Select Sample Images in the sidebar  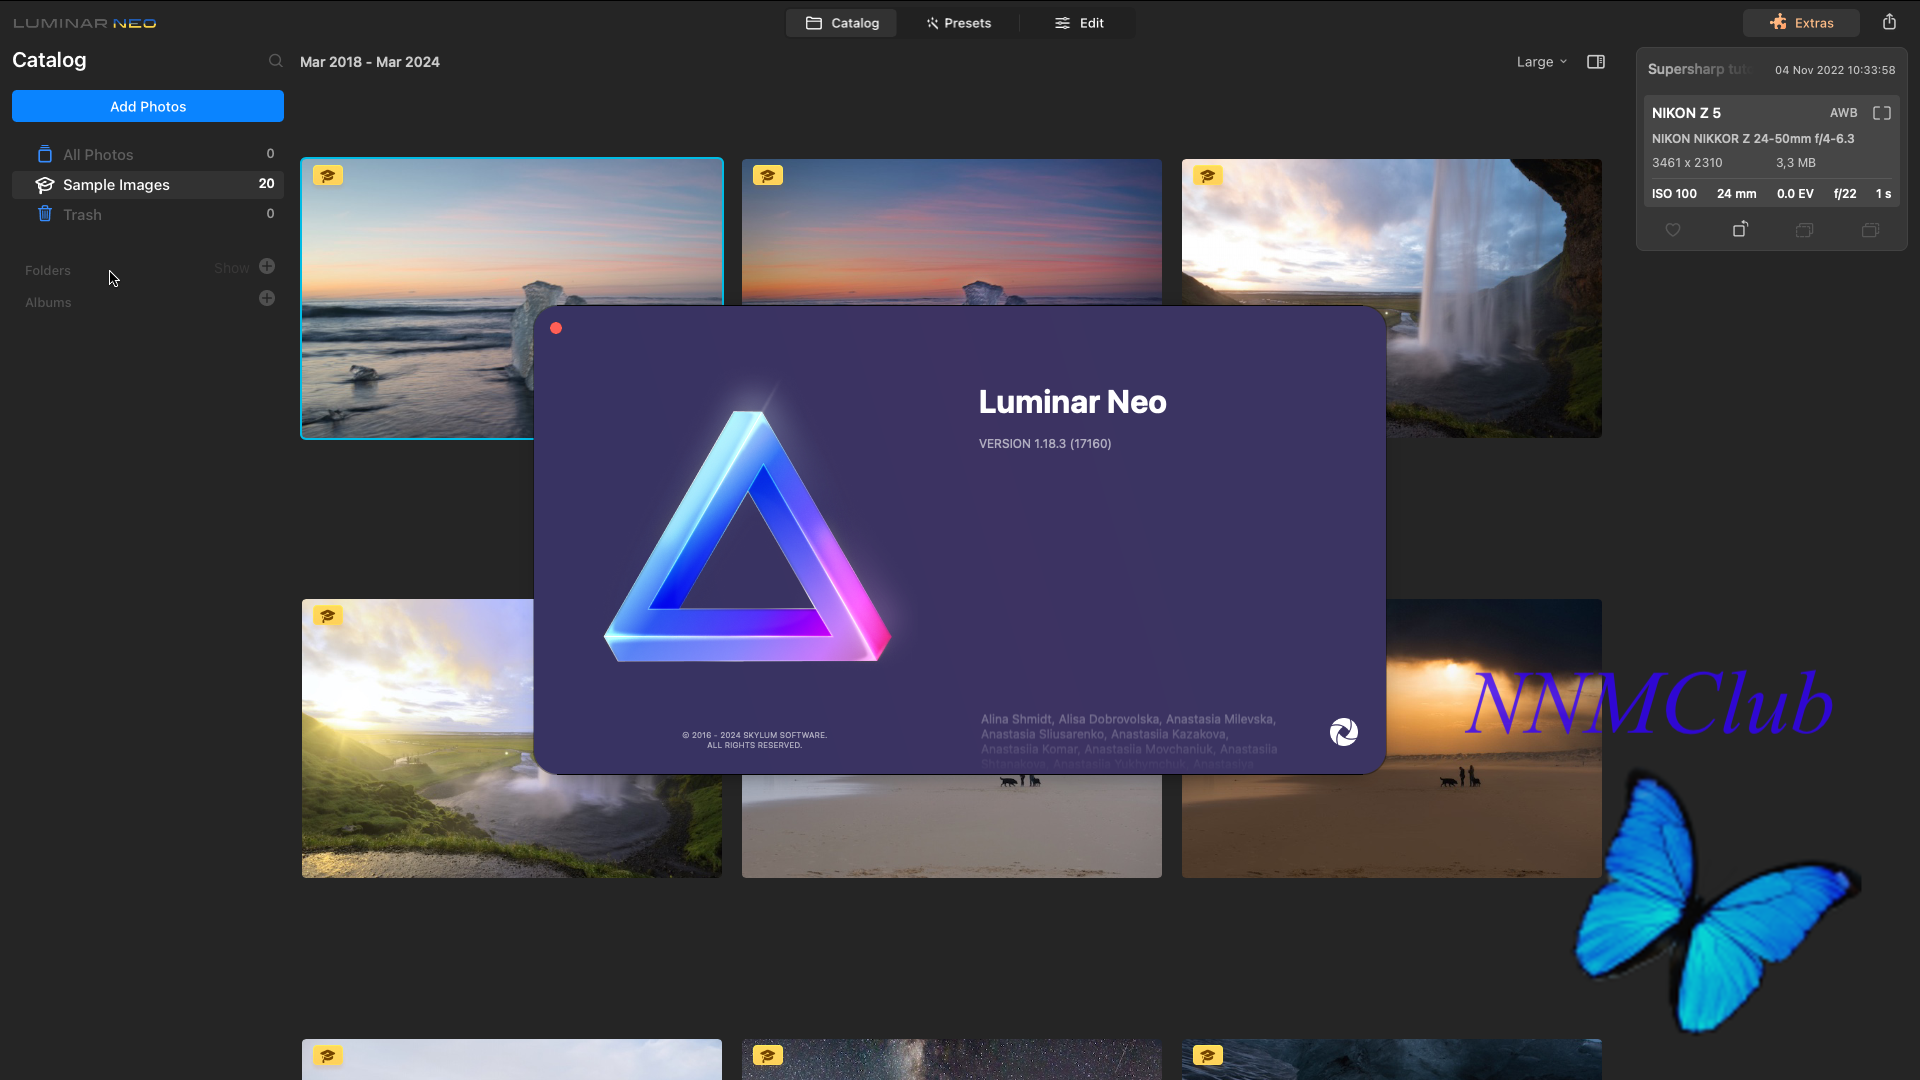(x=148, y=184)
